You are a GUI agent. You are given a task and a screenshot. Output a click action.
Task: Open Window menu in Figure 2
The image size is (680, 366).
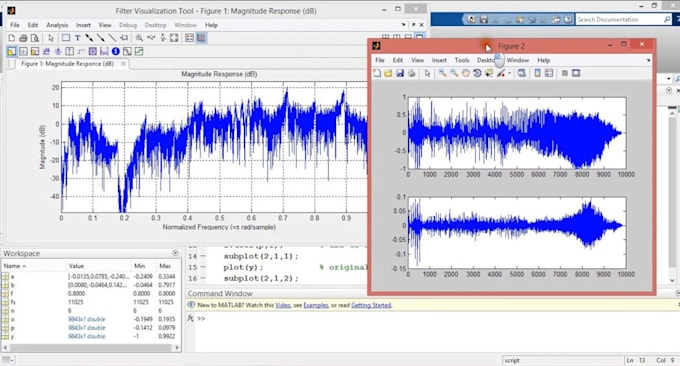click(518, 60)
